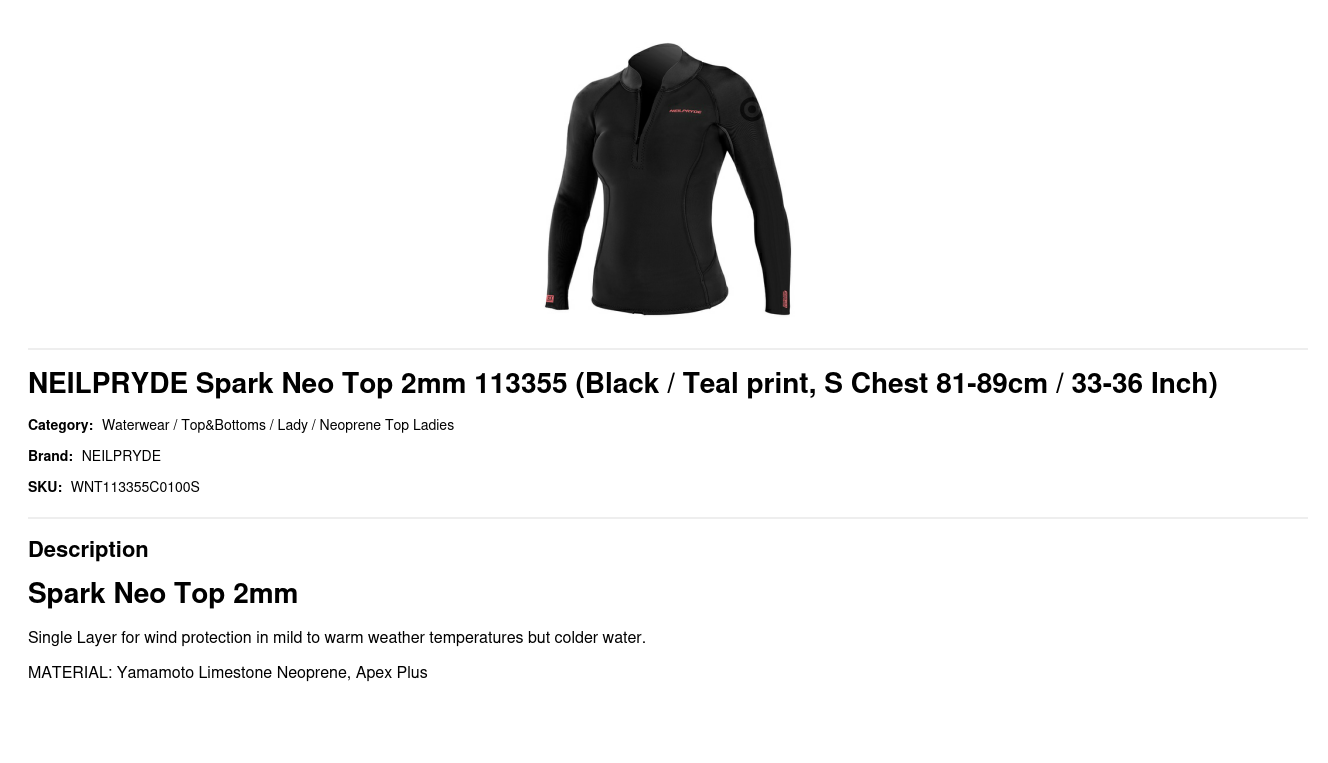This screenshot has width=1328, height=763.
Task: Open the Lady category link
Action: pos(292,425)
